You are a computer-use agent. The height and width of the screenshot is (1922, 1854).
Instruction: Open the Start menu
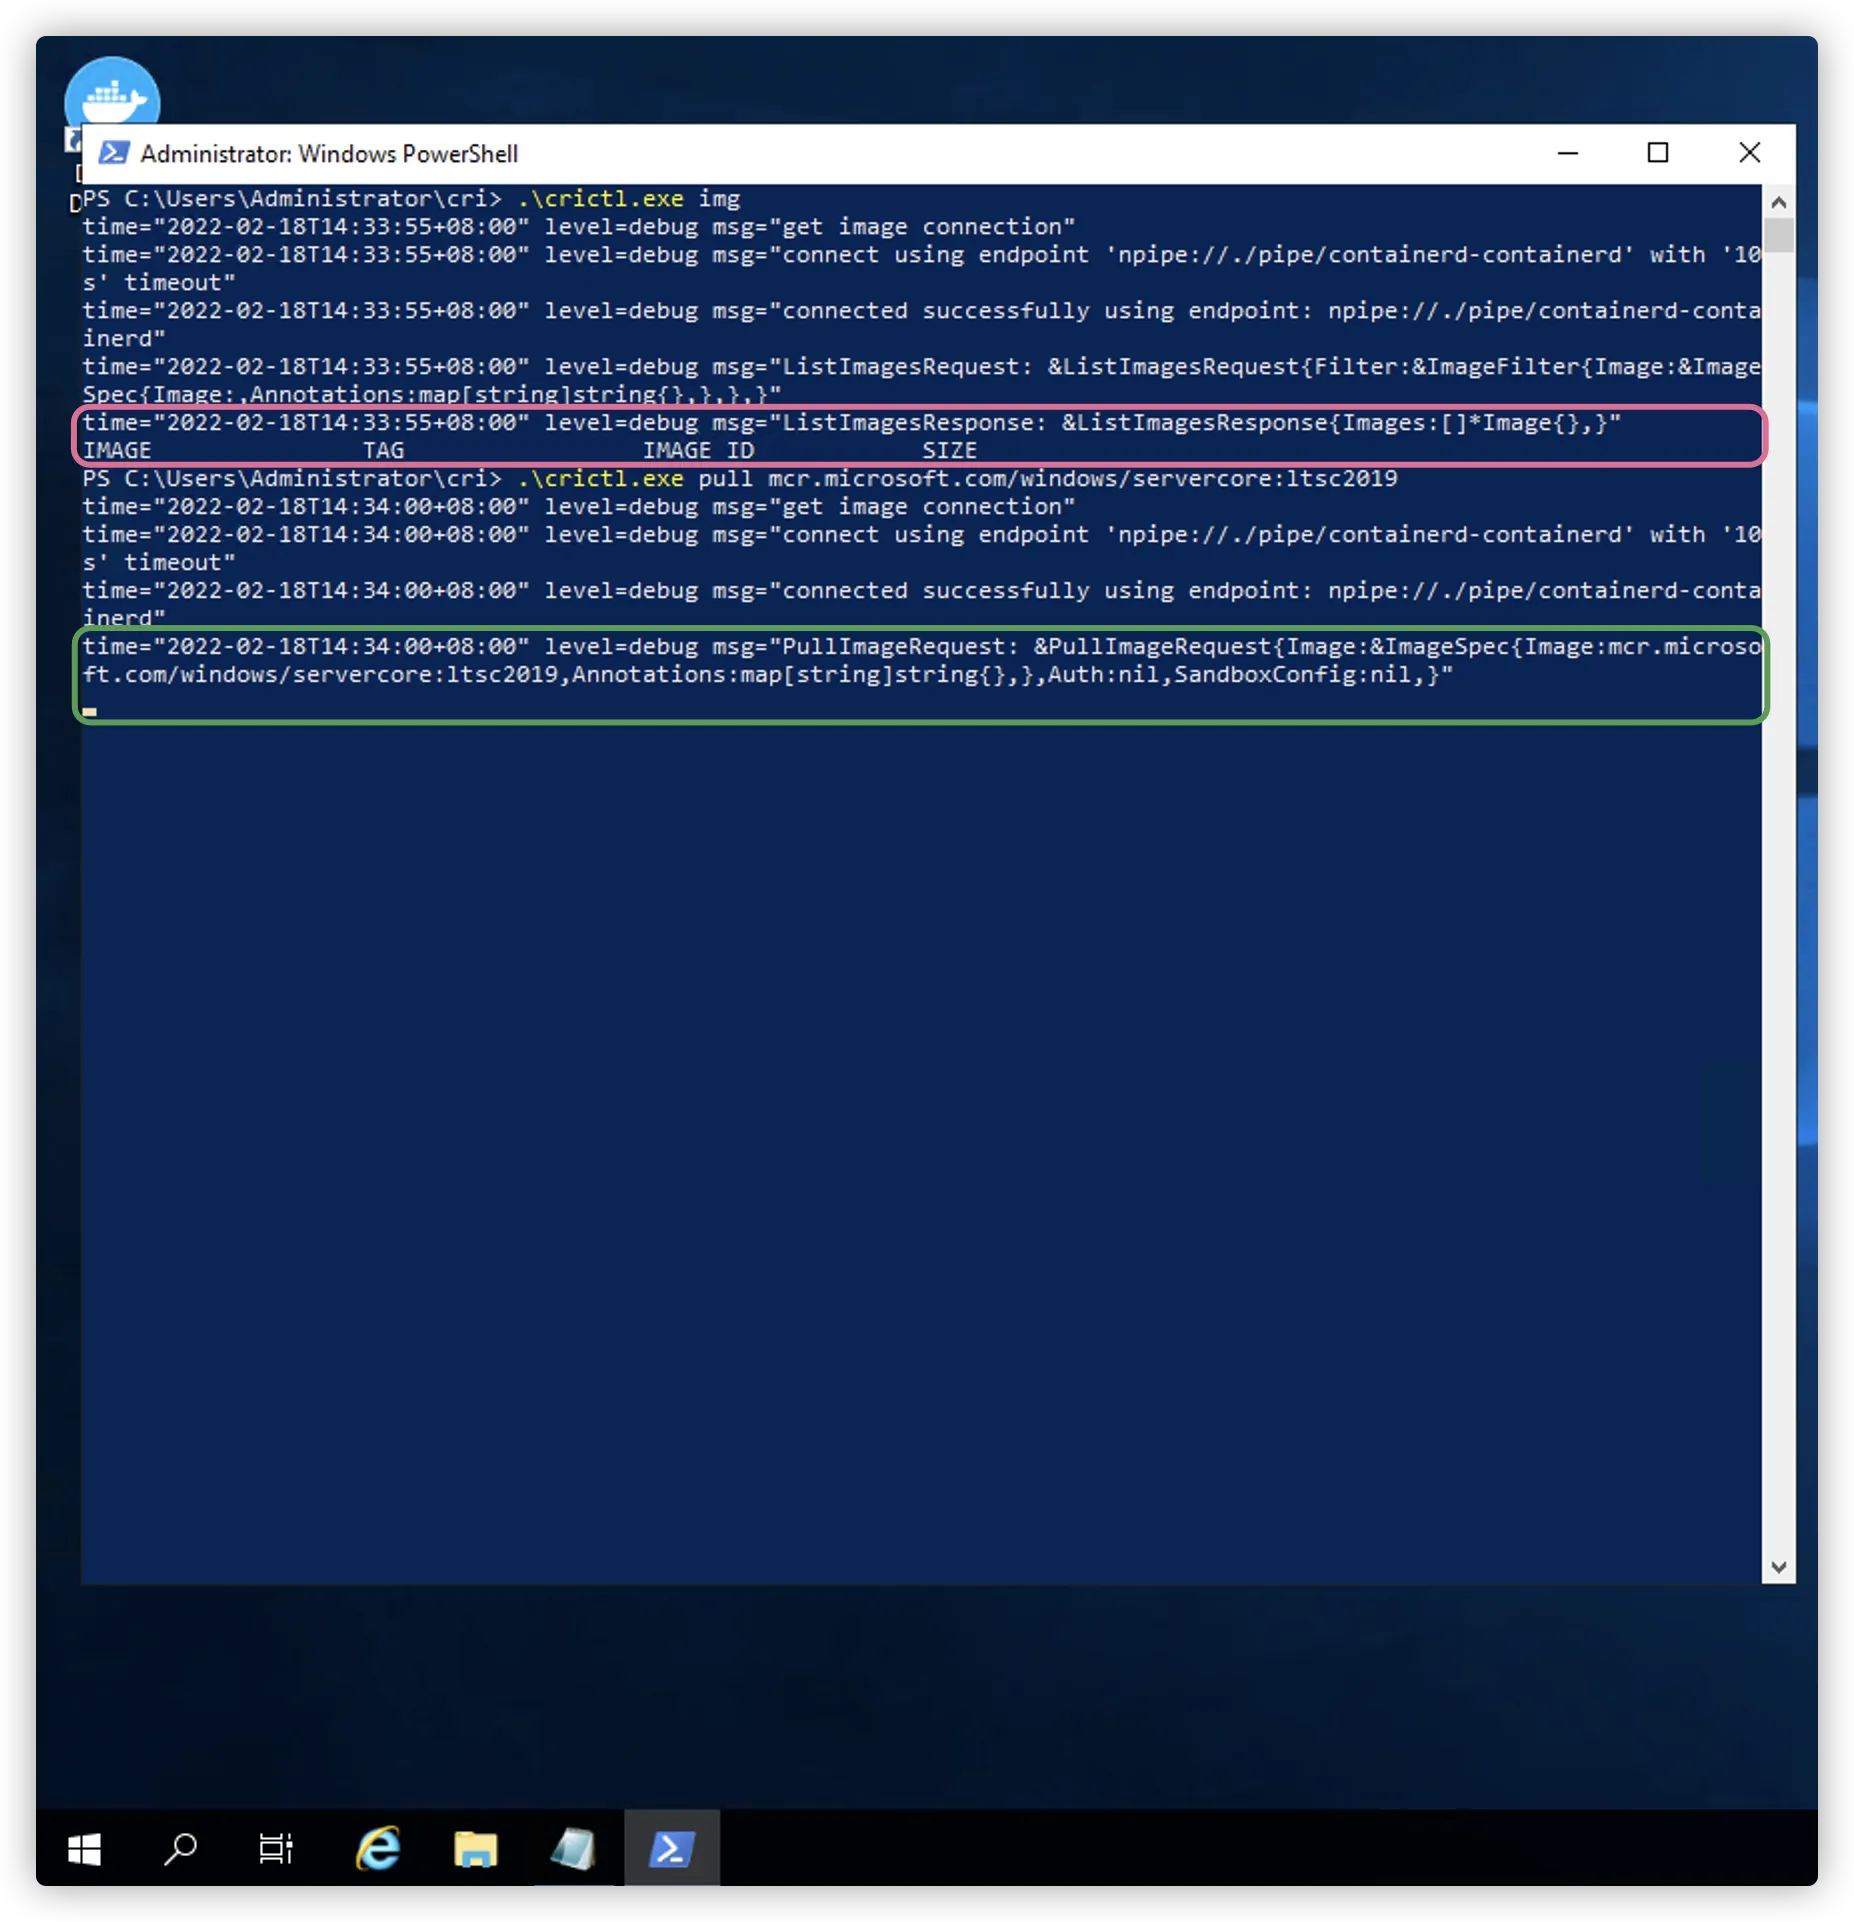point(84,1849)
